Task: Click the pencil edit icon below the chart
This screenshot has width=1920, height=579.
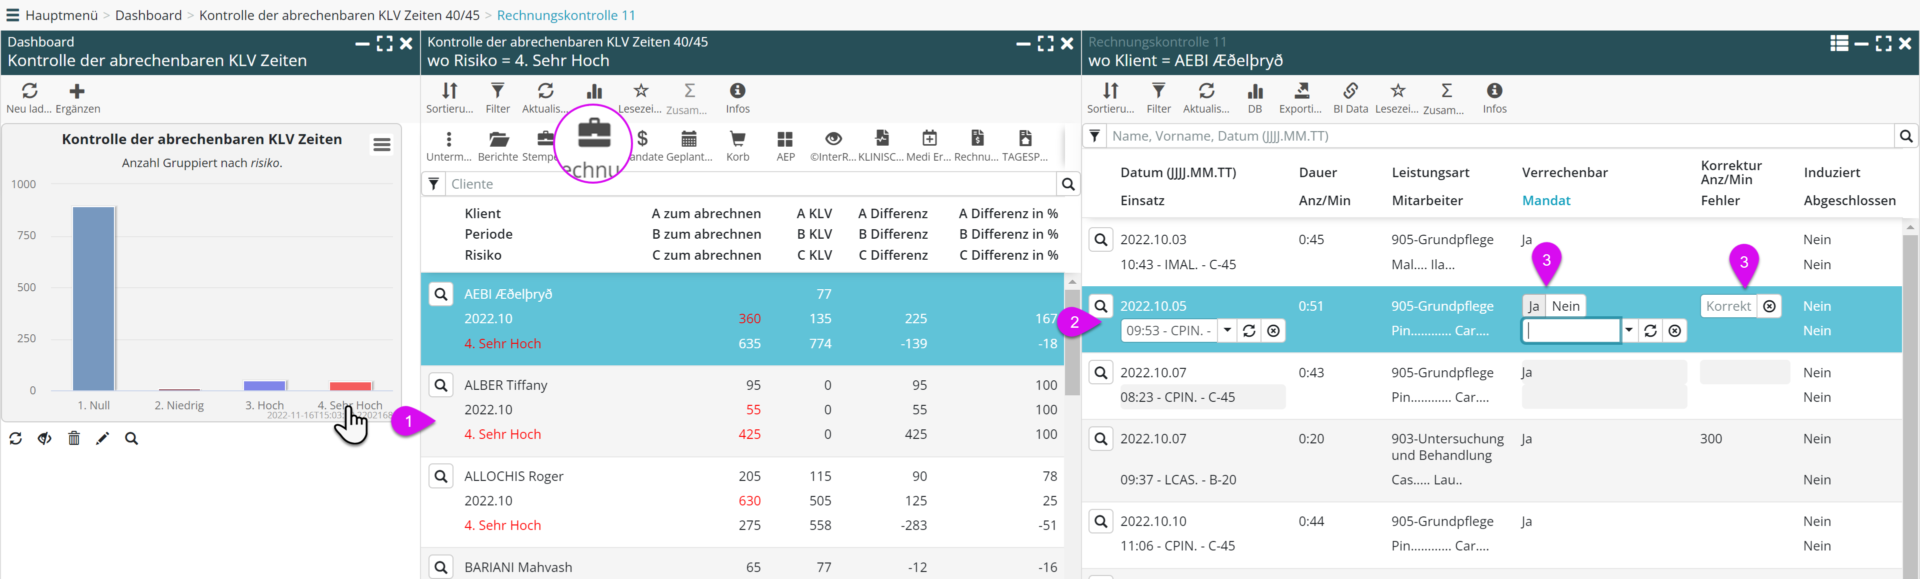Action: point(102,438)
